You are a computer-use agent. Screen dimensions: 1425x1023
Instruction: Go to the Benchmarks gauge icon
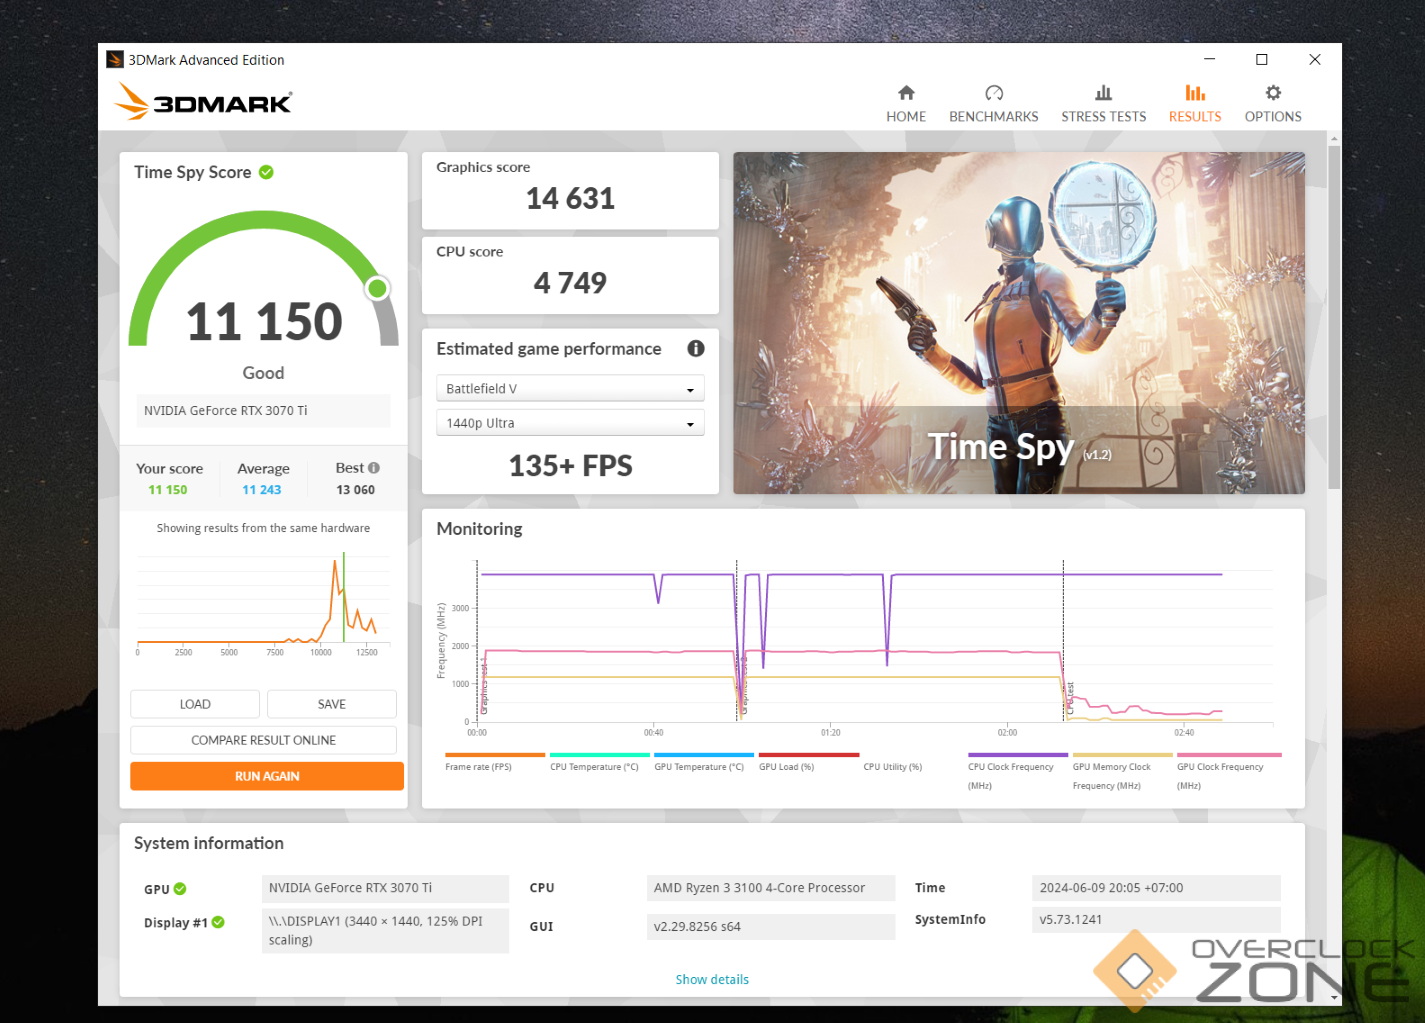coord(993,93)
